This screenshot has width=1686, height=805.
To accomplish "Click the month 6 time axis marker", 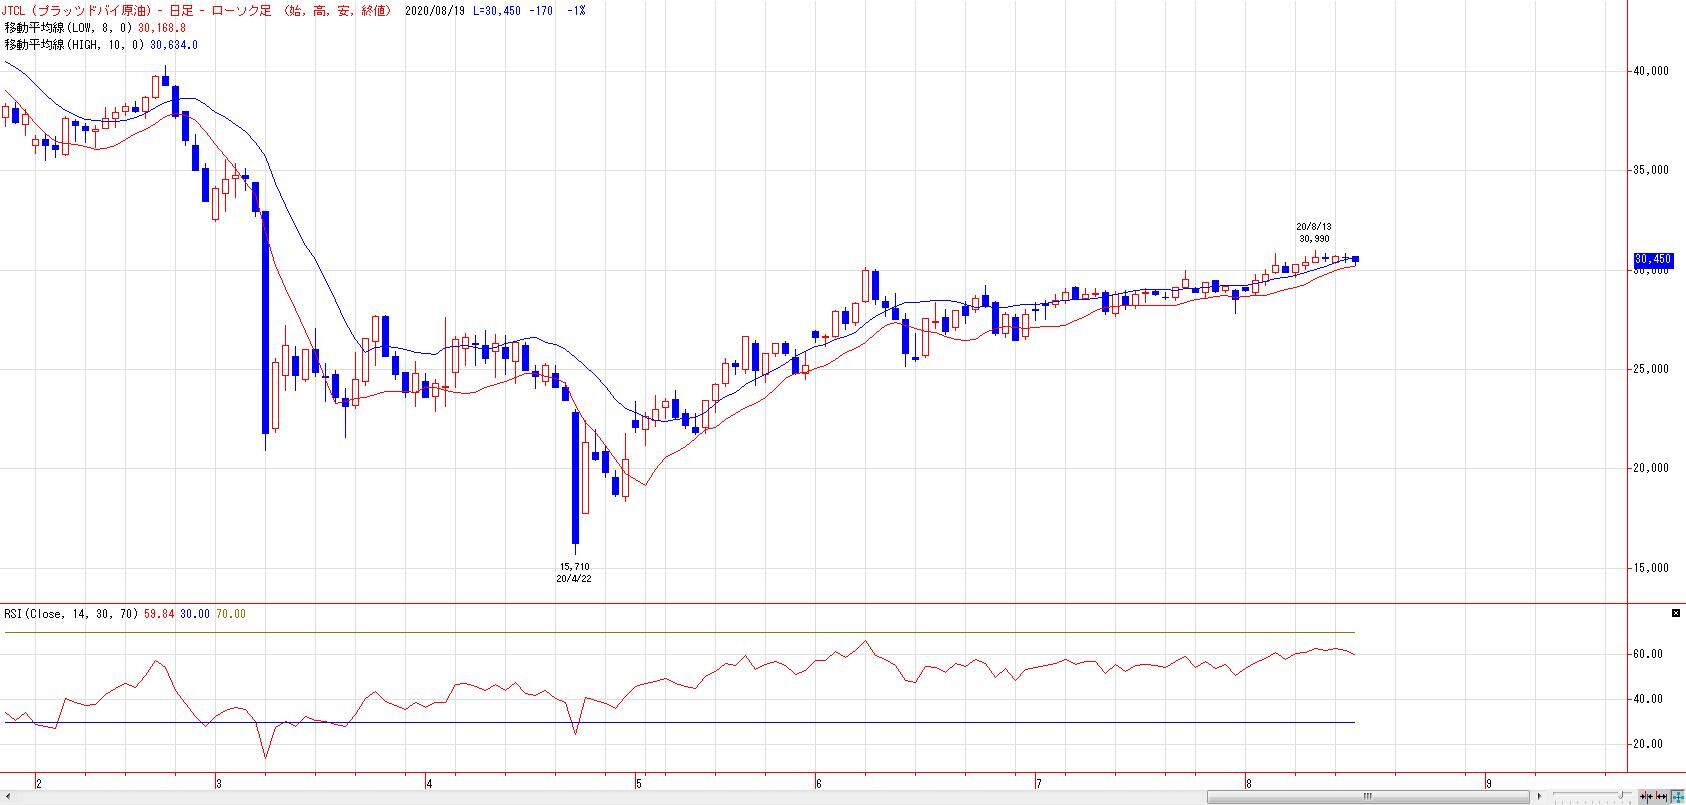I will tap(818, 783).
